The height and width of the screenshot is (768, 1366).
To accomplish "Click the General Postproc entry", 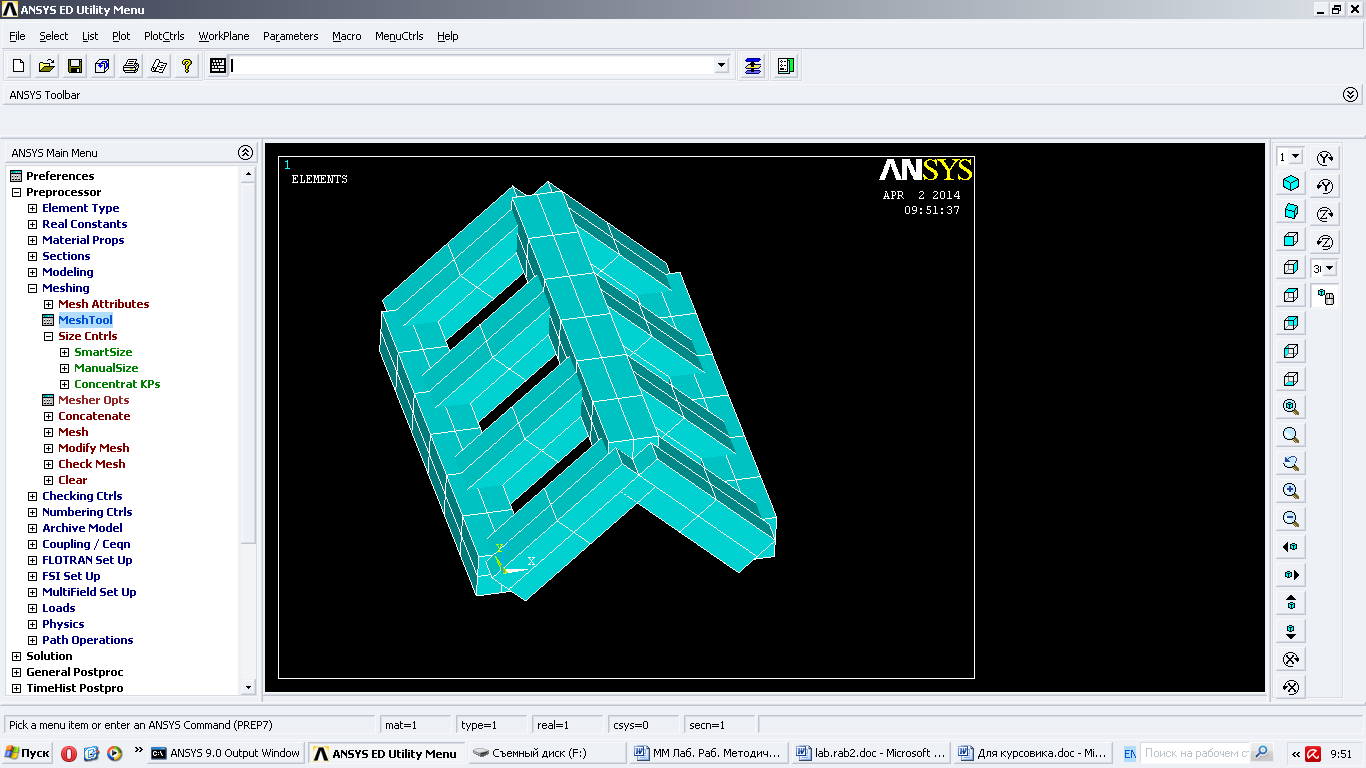I will tap(75, 672).
